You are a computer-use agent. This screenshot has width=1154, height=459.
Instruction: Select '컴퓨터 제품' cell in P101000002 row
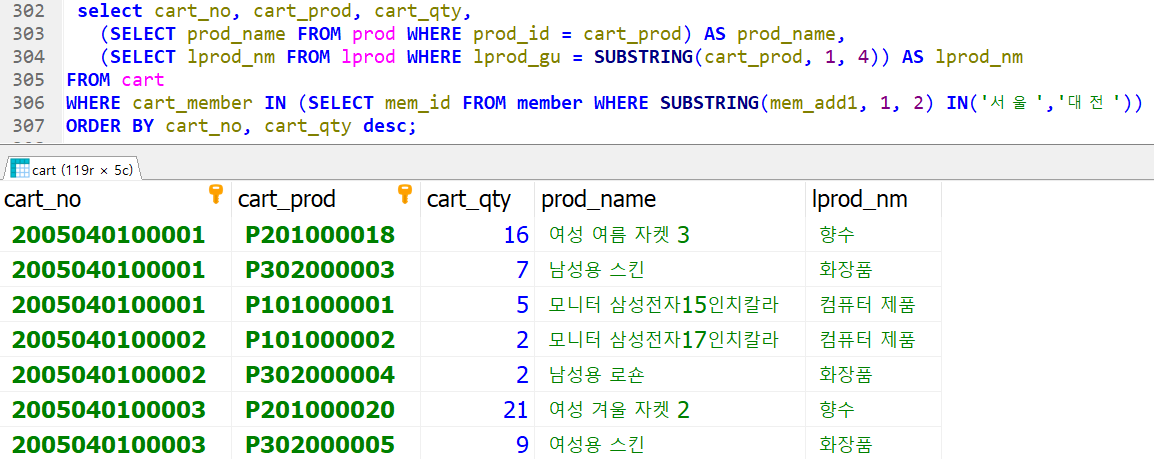click(874, 339)
